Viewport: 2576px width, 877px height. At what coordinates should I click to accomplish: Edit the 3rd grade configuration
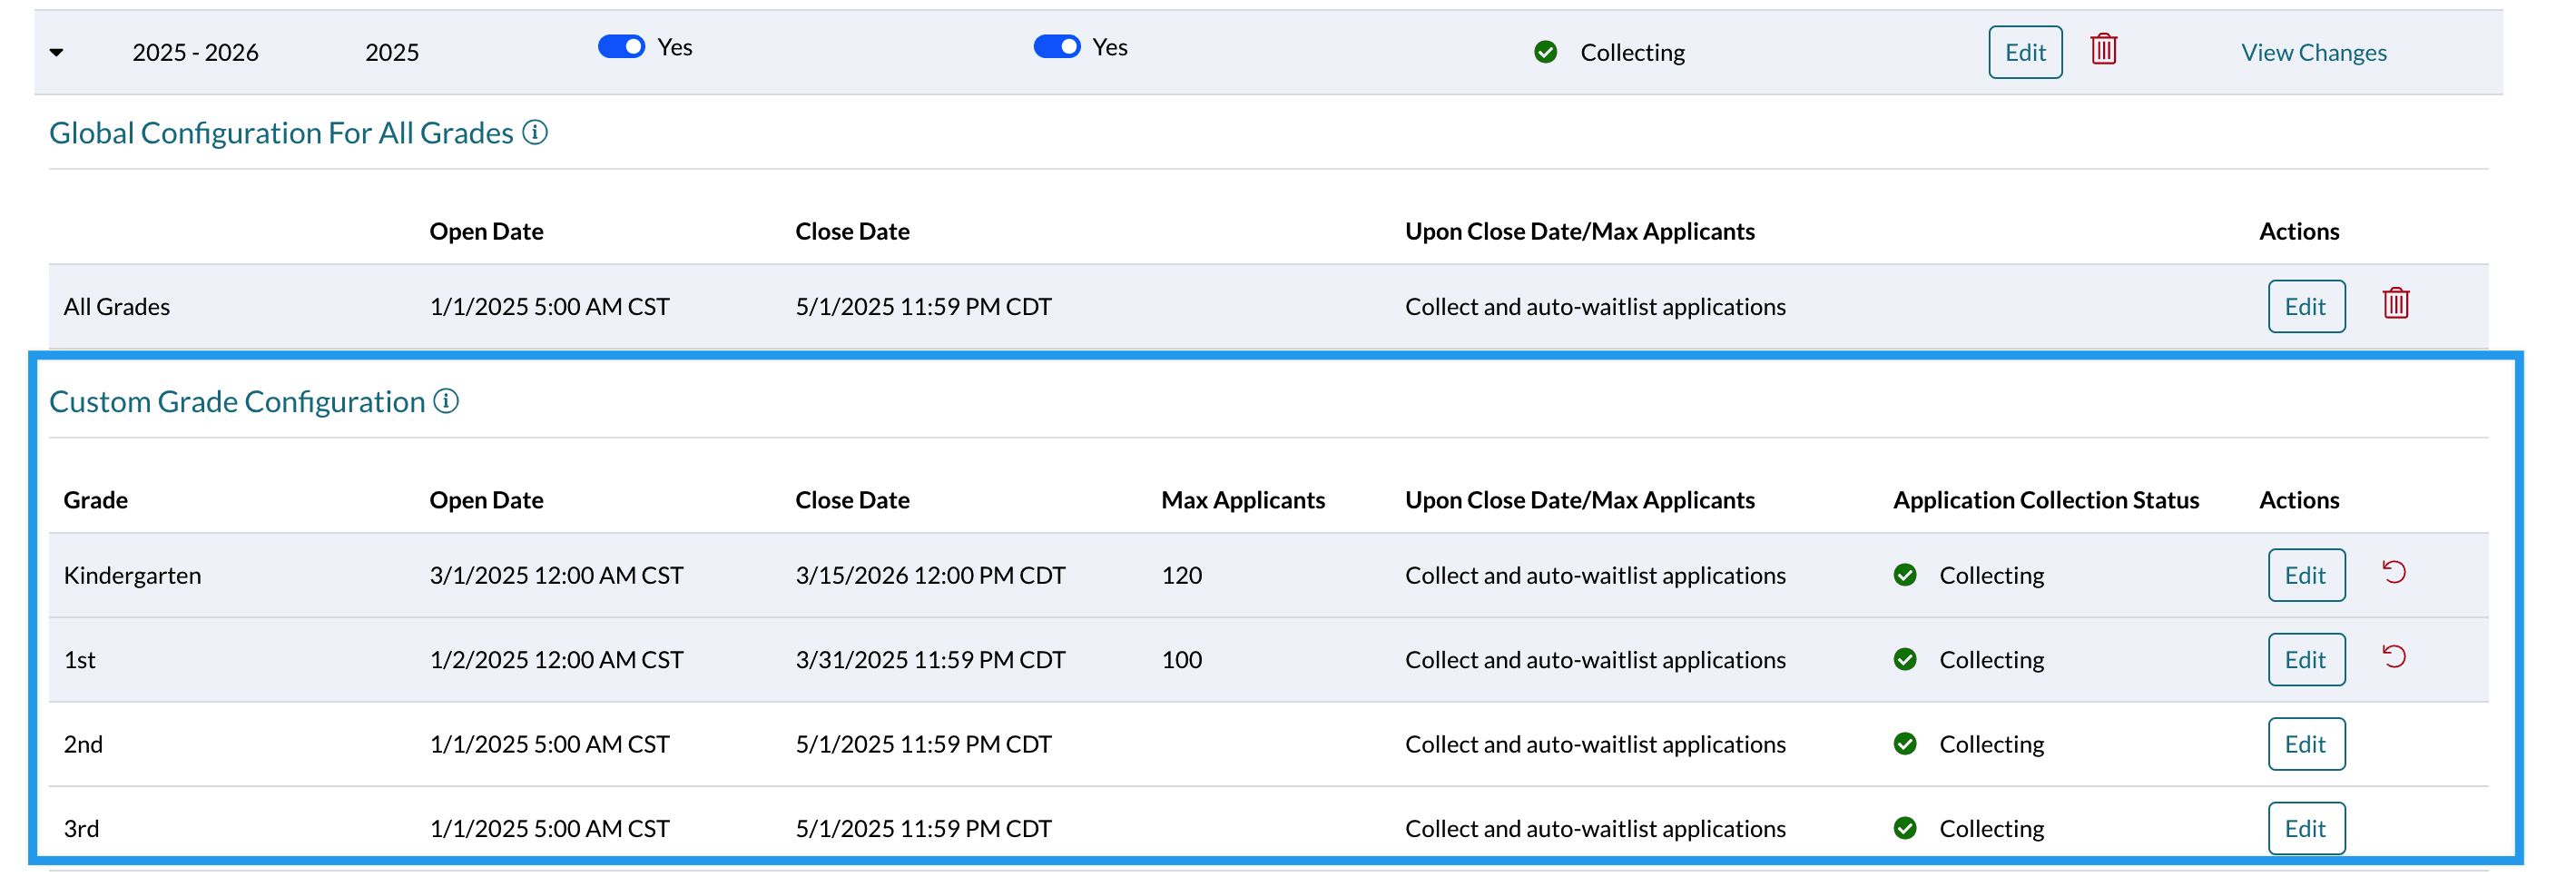click(2305, 829)
